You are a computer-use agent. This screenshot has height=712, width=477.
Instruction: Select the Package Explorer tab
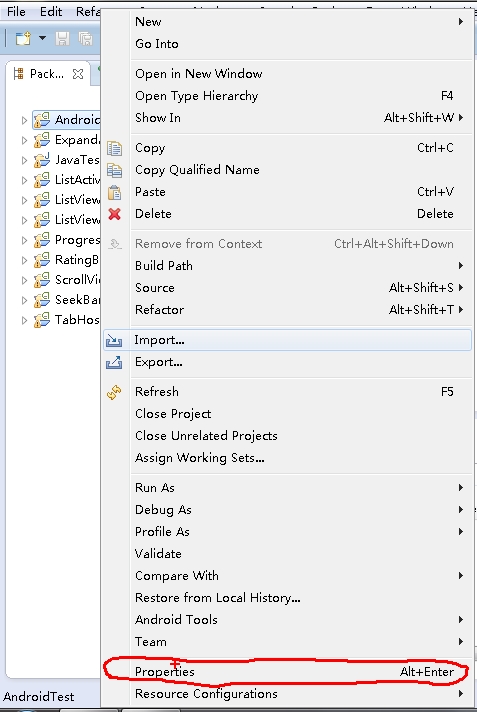[x=47, y=74]
